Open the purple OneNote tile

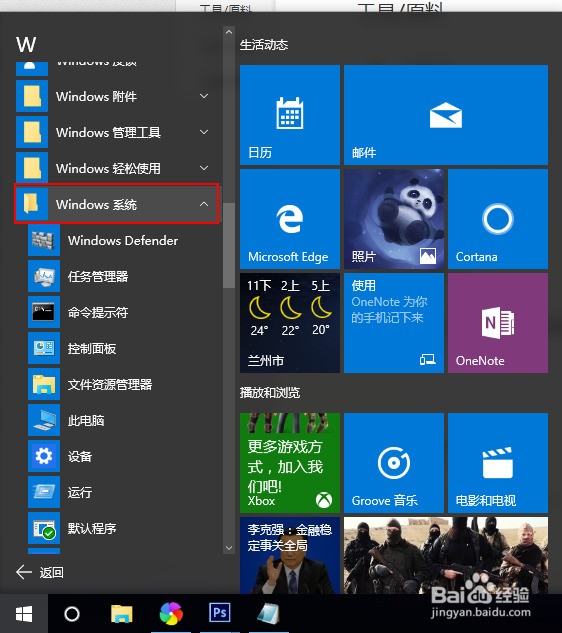click(498, 323)
